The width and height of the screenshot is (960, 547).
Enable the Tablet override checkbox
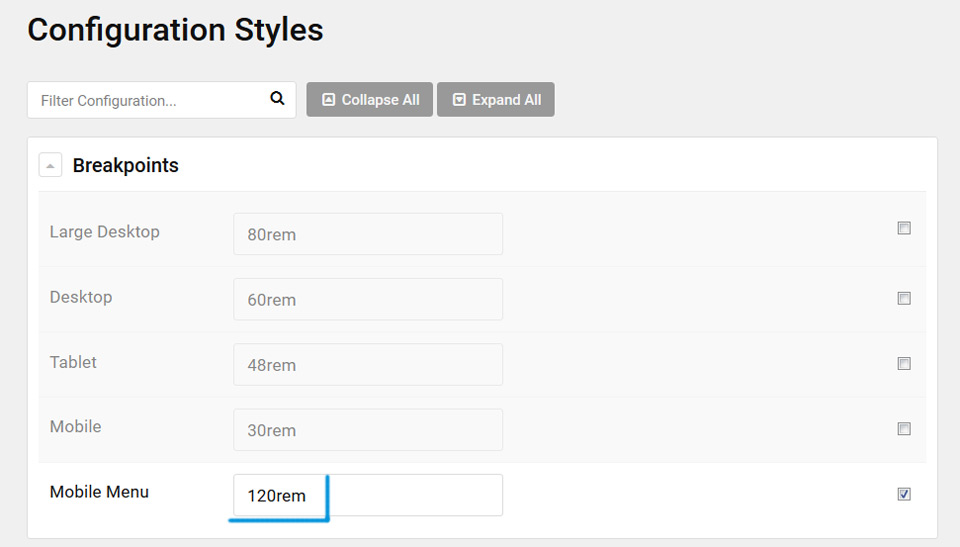(904, 363)
